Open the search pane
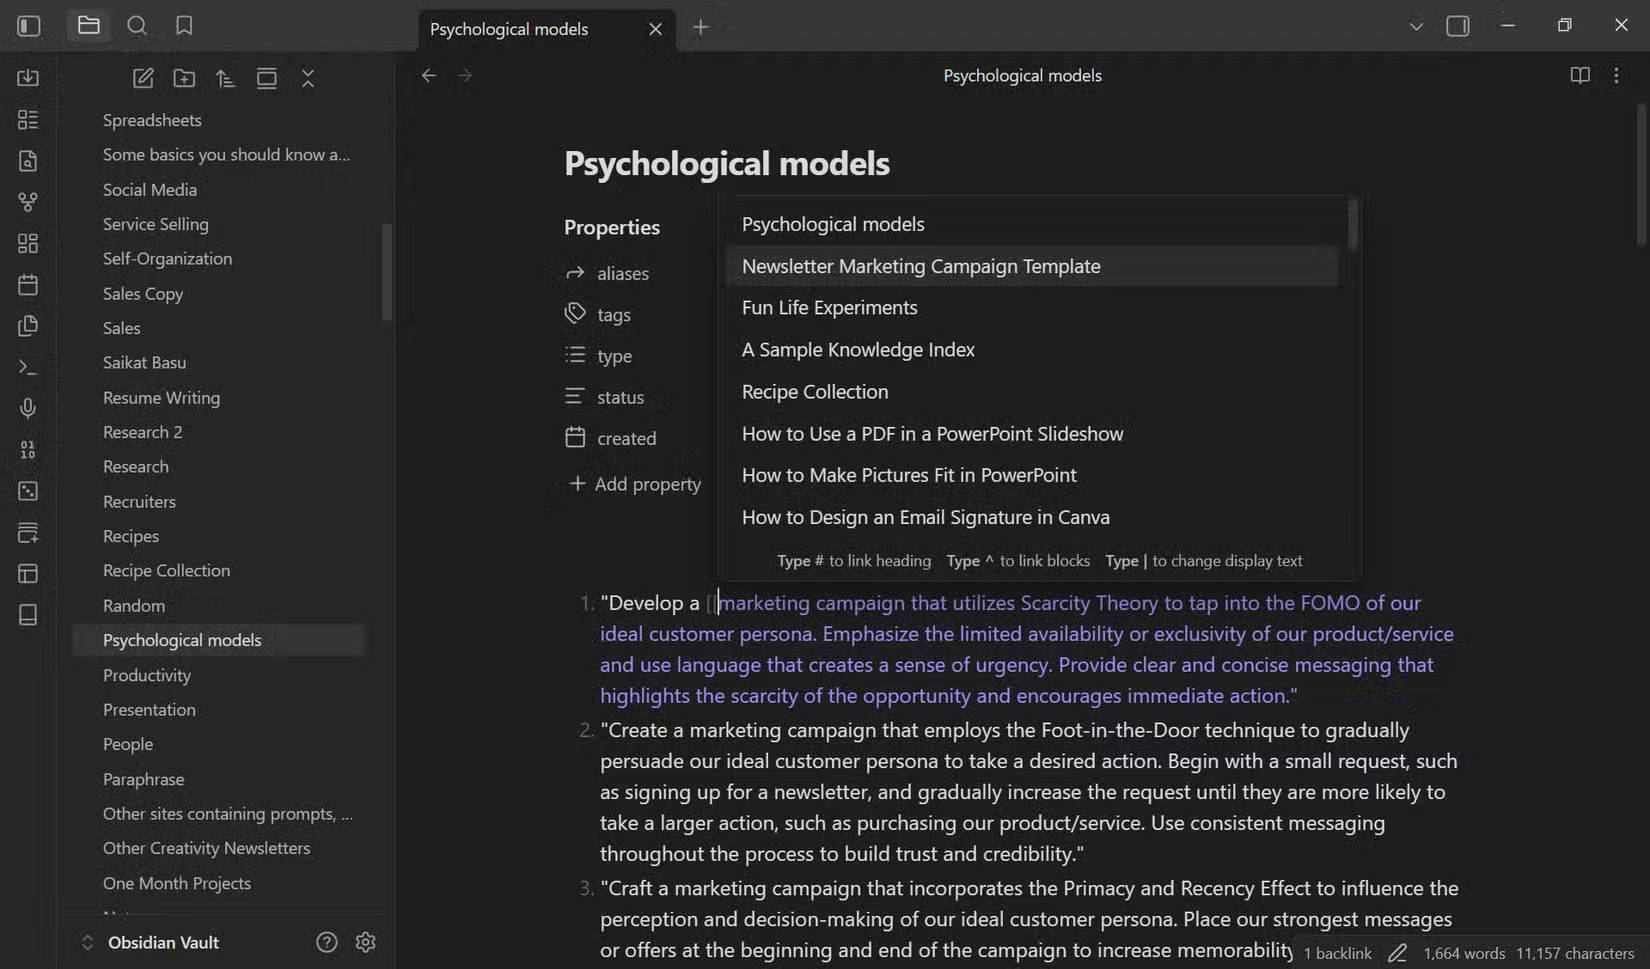The width and height of the screenshot is (1650, 969). [x=137, y=26]
